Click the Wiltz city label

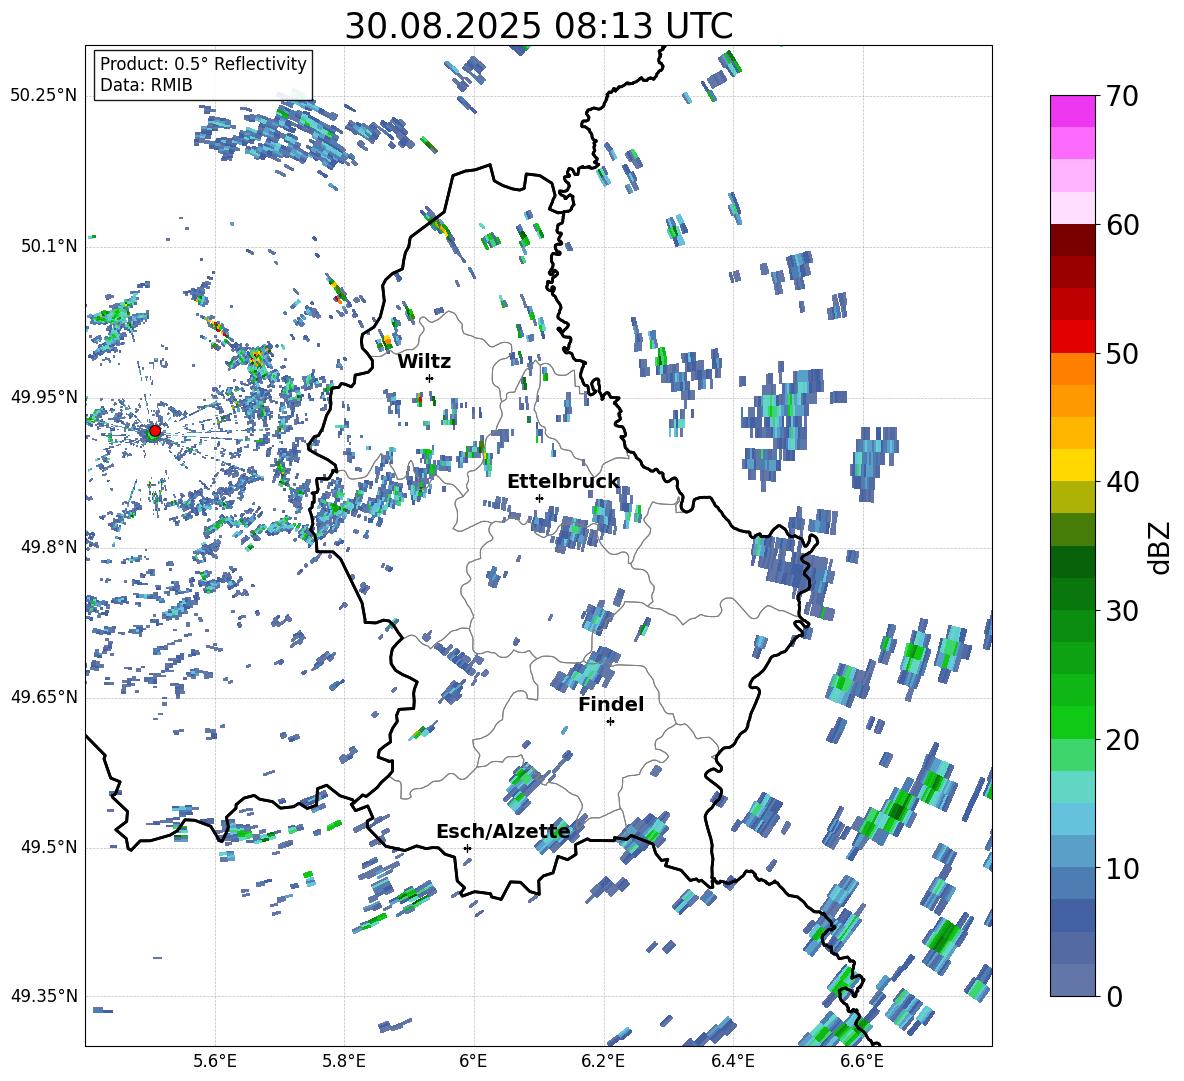pos(424,362)
